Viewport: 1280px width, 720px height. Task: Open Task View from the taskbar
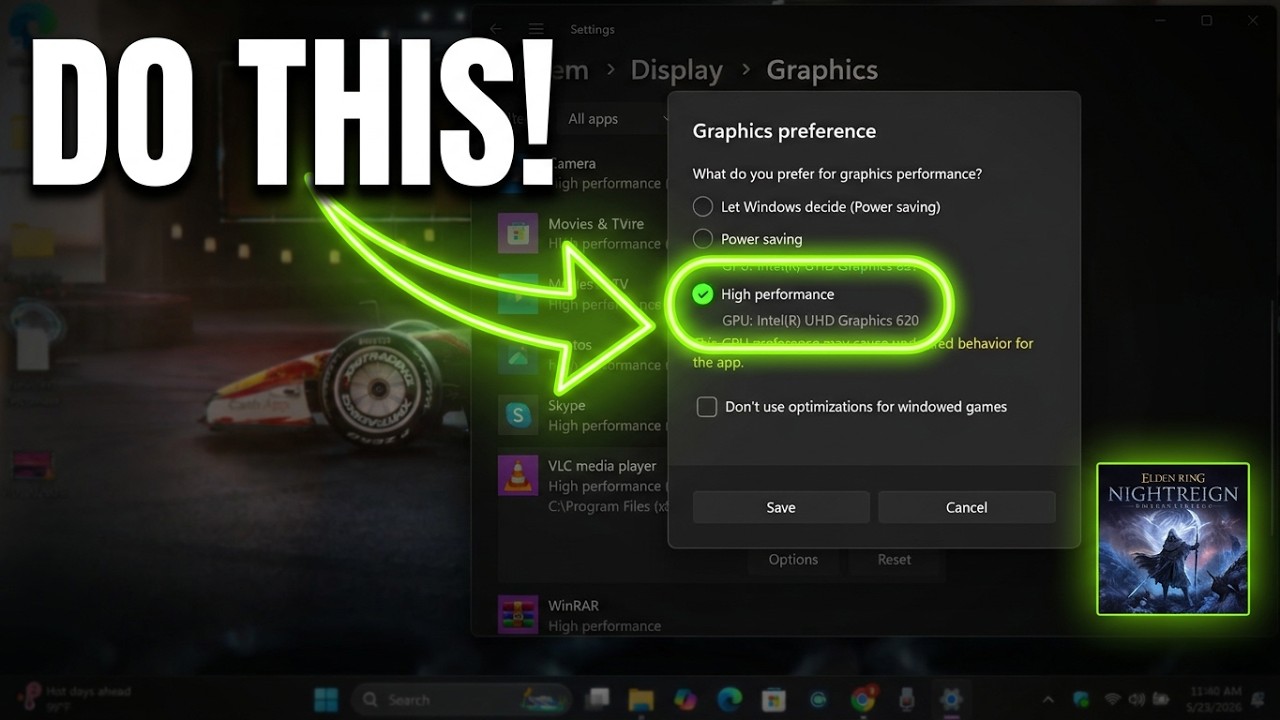click(598, 699)
